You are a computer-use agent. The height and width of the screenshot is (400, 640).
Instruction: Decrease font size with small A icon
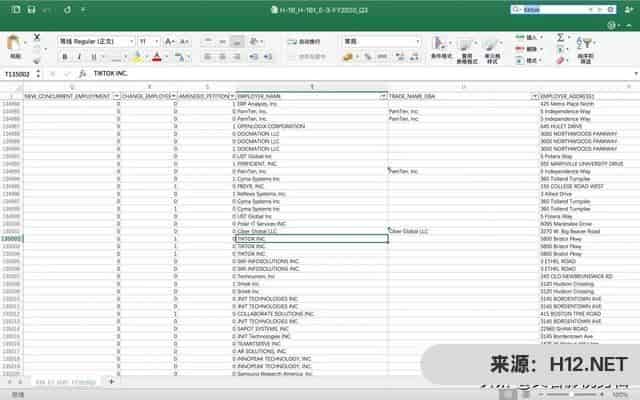coord(184,41)
